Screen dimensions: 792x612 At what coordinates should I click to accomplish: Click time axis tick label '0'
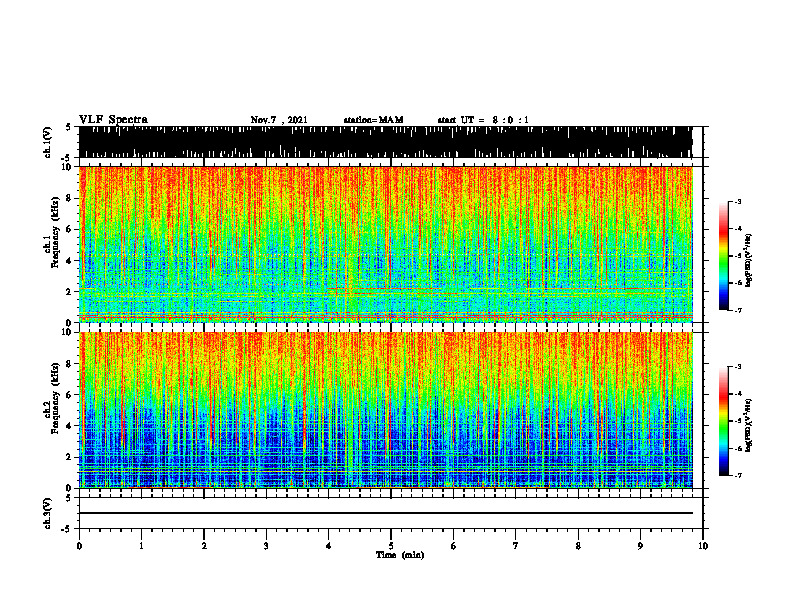point(79,546)
